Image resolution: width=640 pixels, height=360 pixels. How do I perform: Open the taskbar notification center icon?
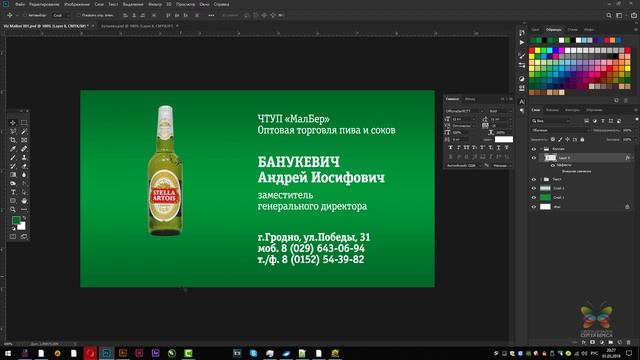click(629, 353)
